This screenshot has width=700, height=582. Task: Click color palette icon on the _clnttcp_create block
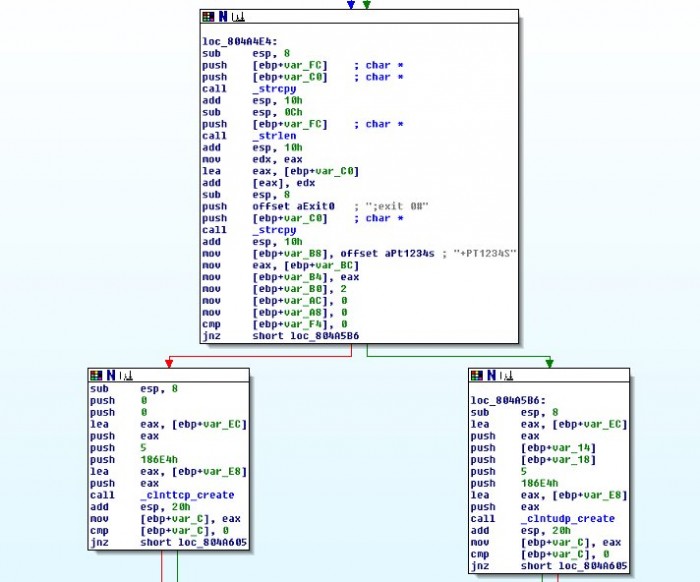96,375
